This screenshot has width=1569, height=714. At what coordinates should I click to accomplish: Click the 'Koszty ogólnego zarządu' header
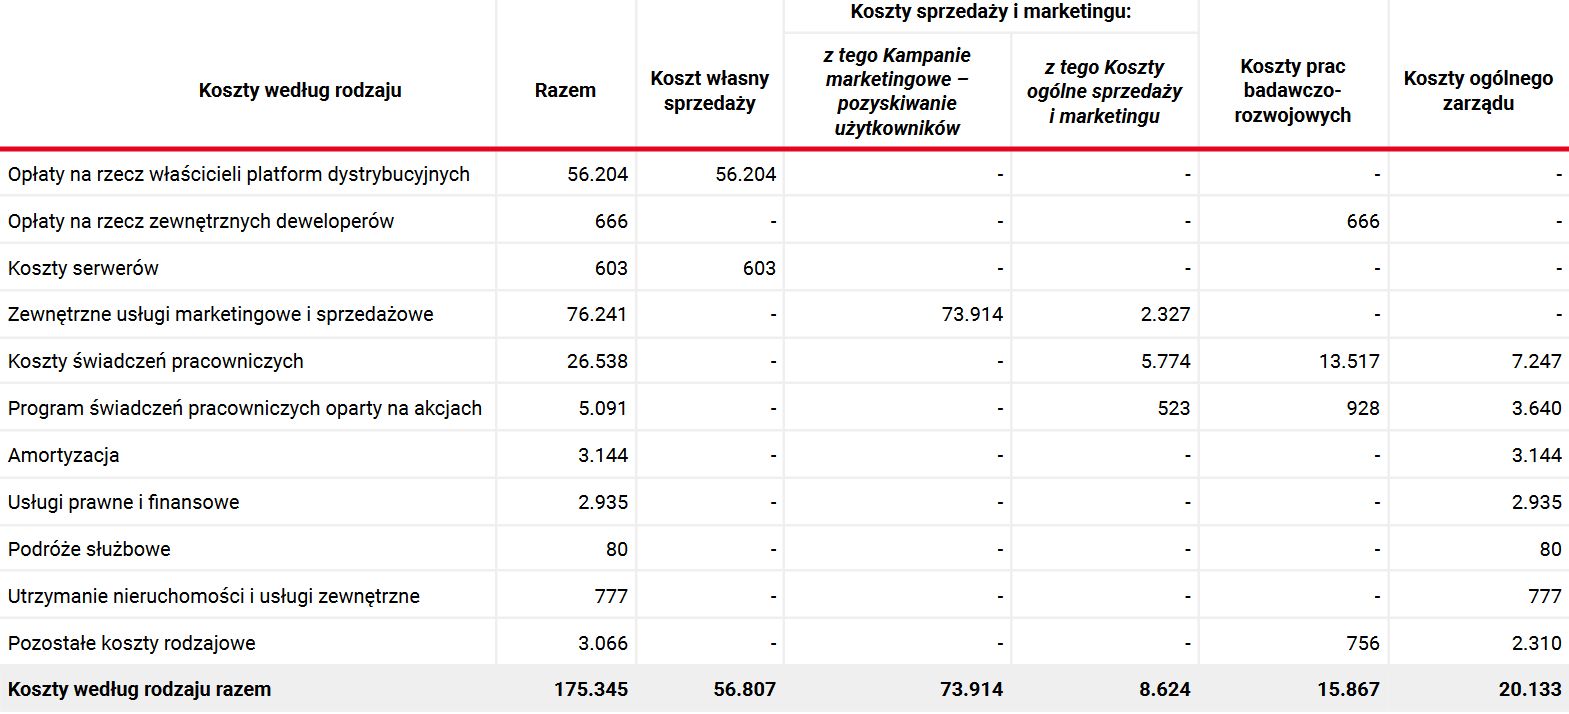1478,90
